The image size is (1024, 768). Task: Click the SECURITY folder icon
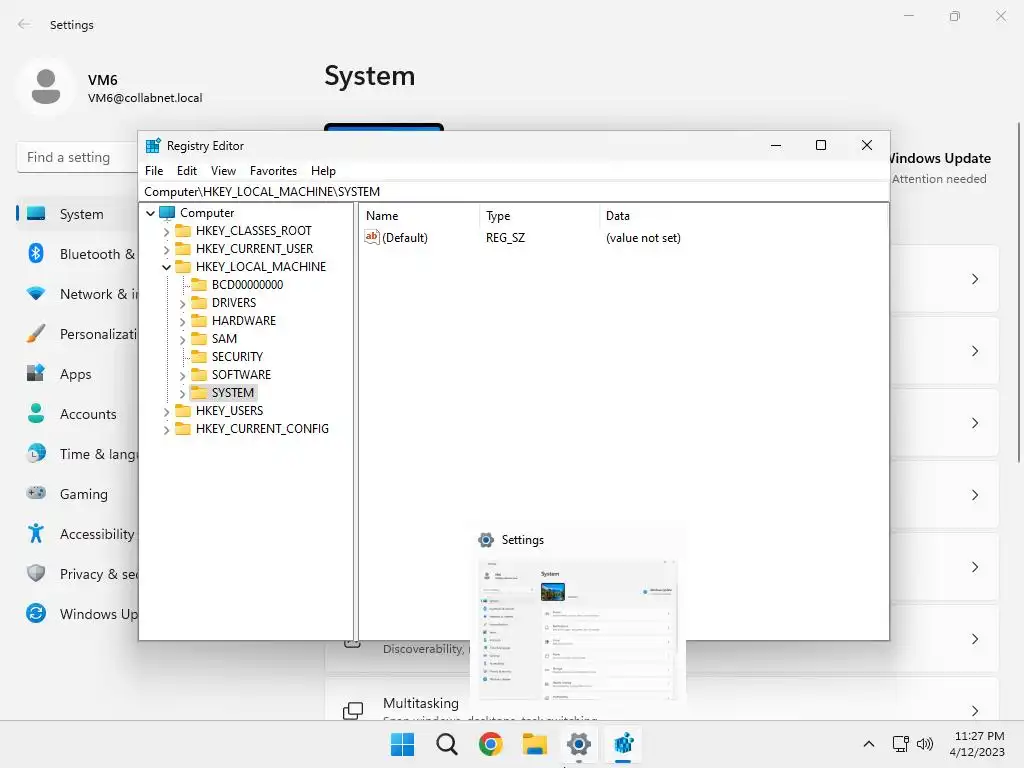[199, 357]
